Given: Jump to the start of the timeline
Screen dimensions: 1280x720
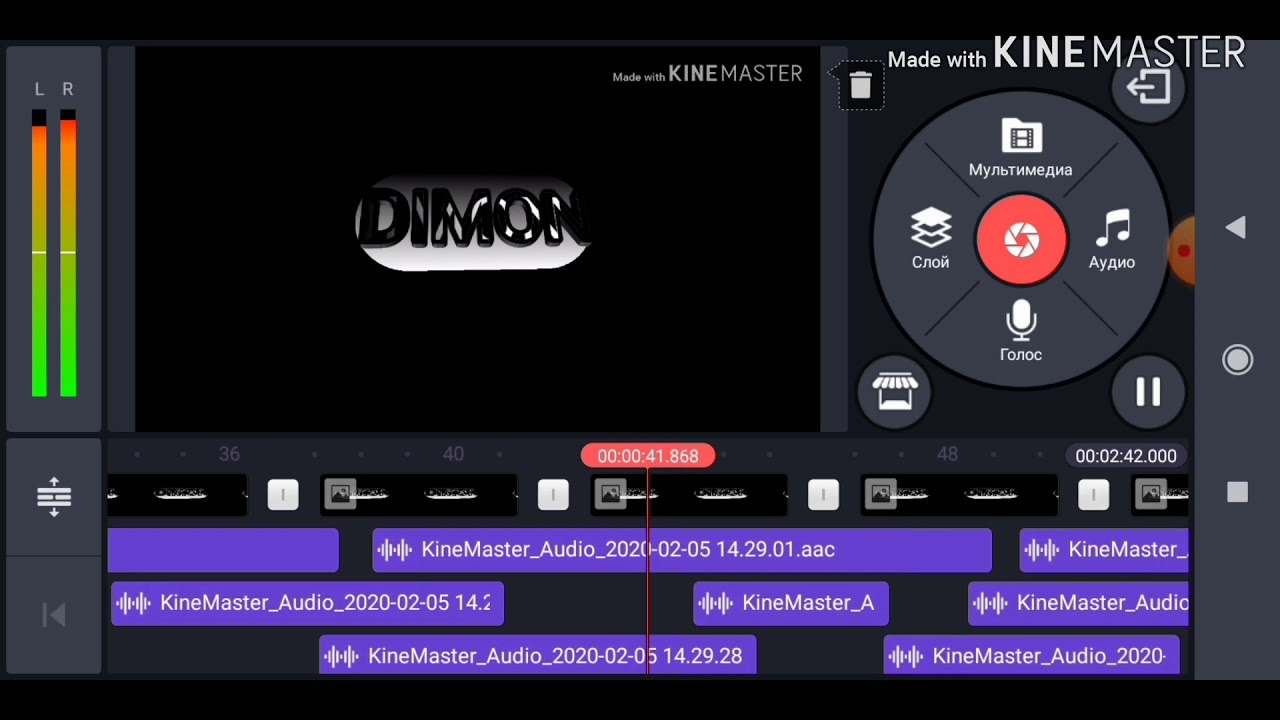Looking at the screenshot, I should coord(54,615).
